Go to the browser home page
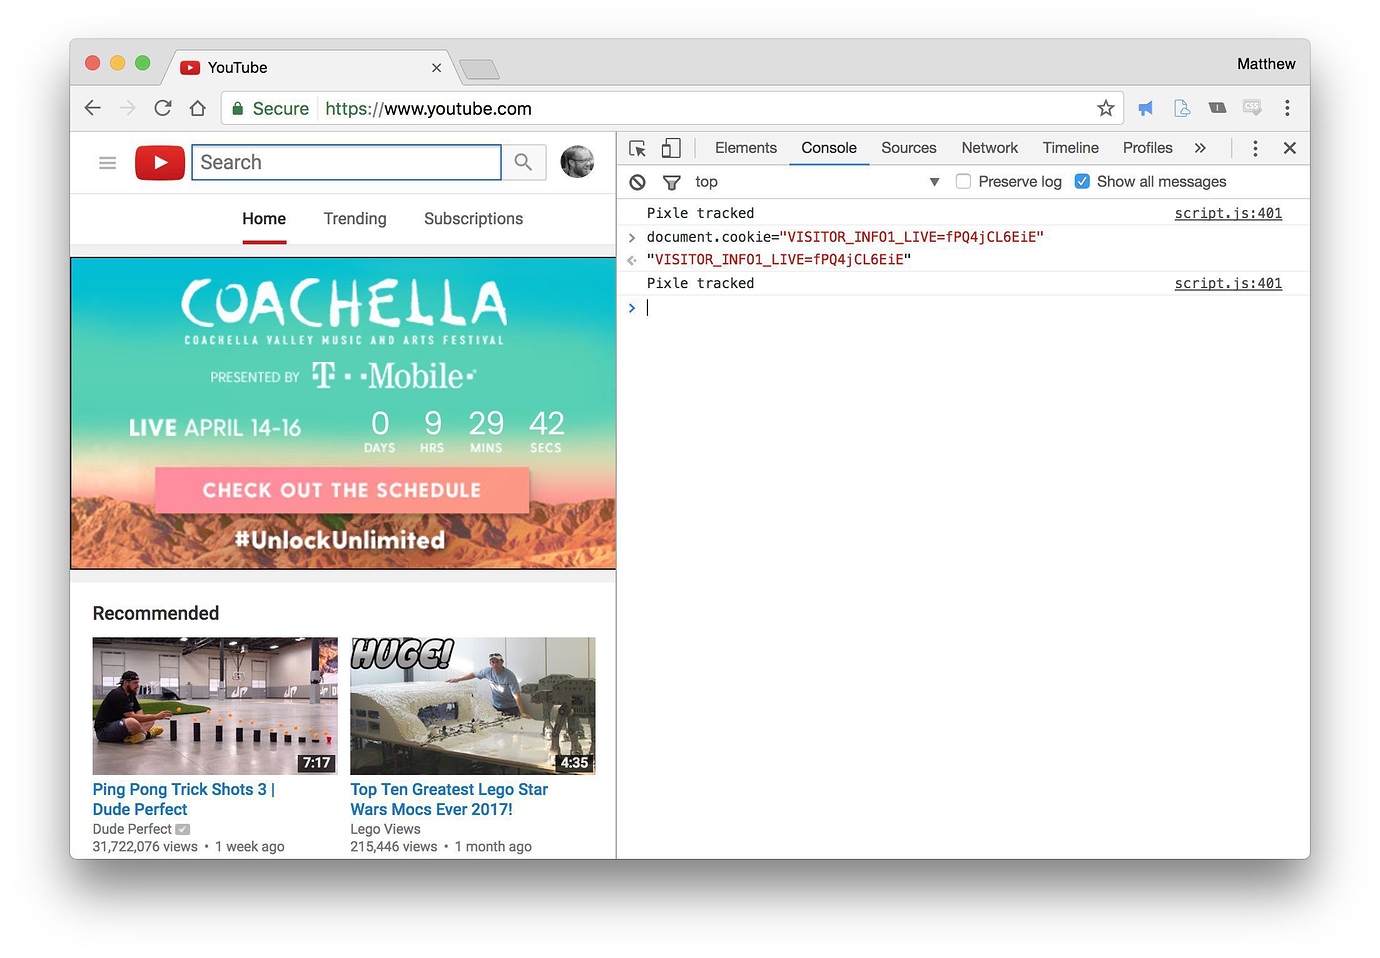1380x958 pixels. pyautogui.click(x=198, y=108)
